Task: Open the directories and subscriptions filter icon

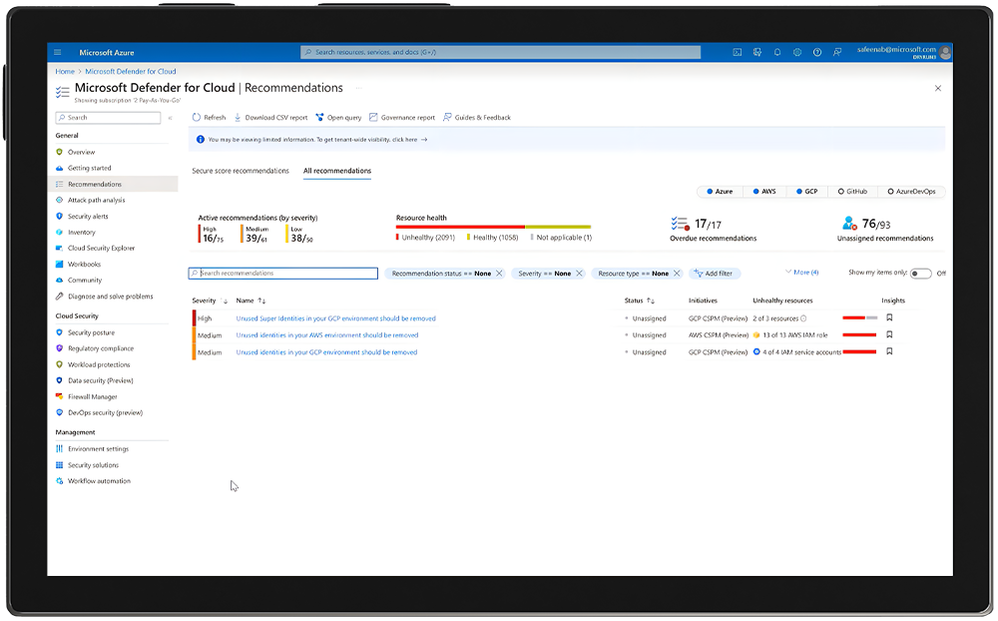Action: coord(757,52)
